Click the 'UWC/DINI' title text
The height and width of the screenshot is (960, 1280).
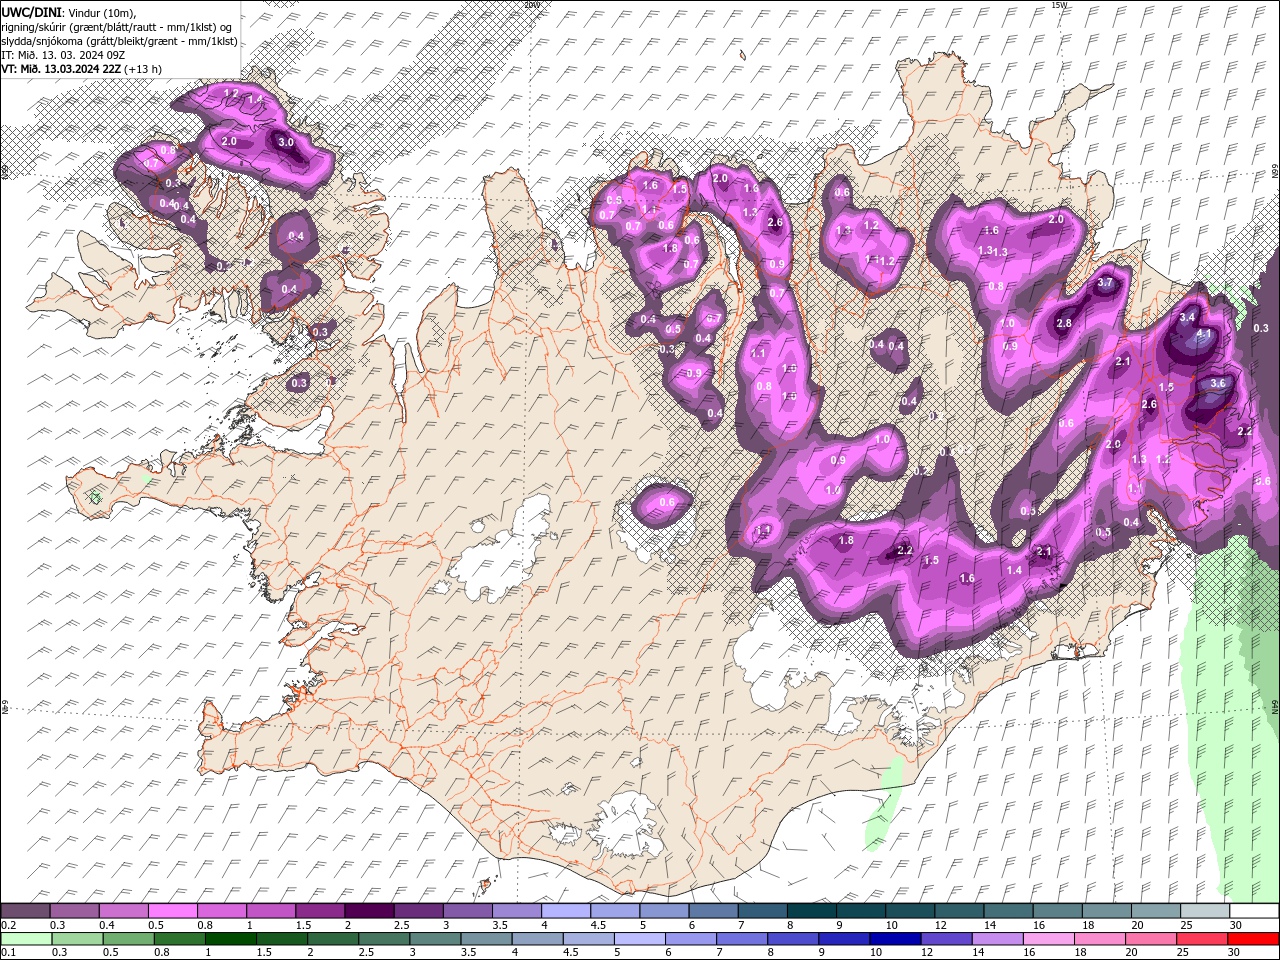(x=32, y=12)
